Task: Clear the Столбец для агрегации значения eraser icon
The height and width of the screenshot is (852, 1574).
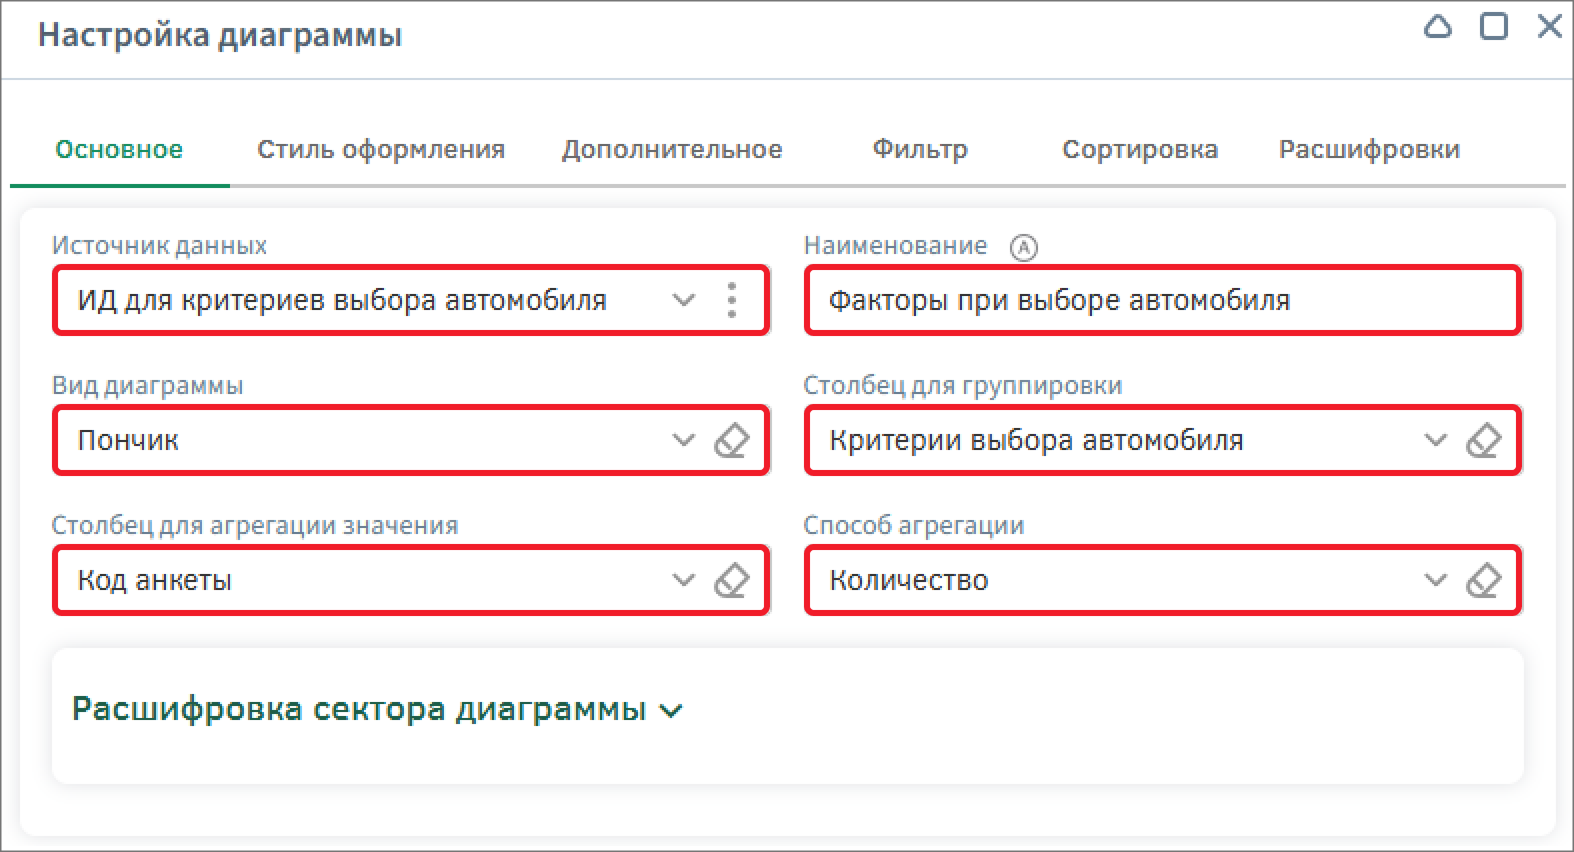Action: point(732,580)
